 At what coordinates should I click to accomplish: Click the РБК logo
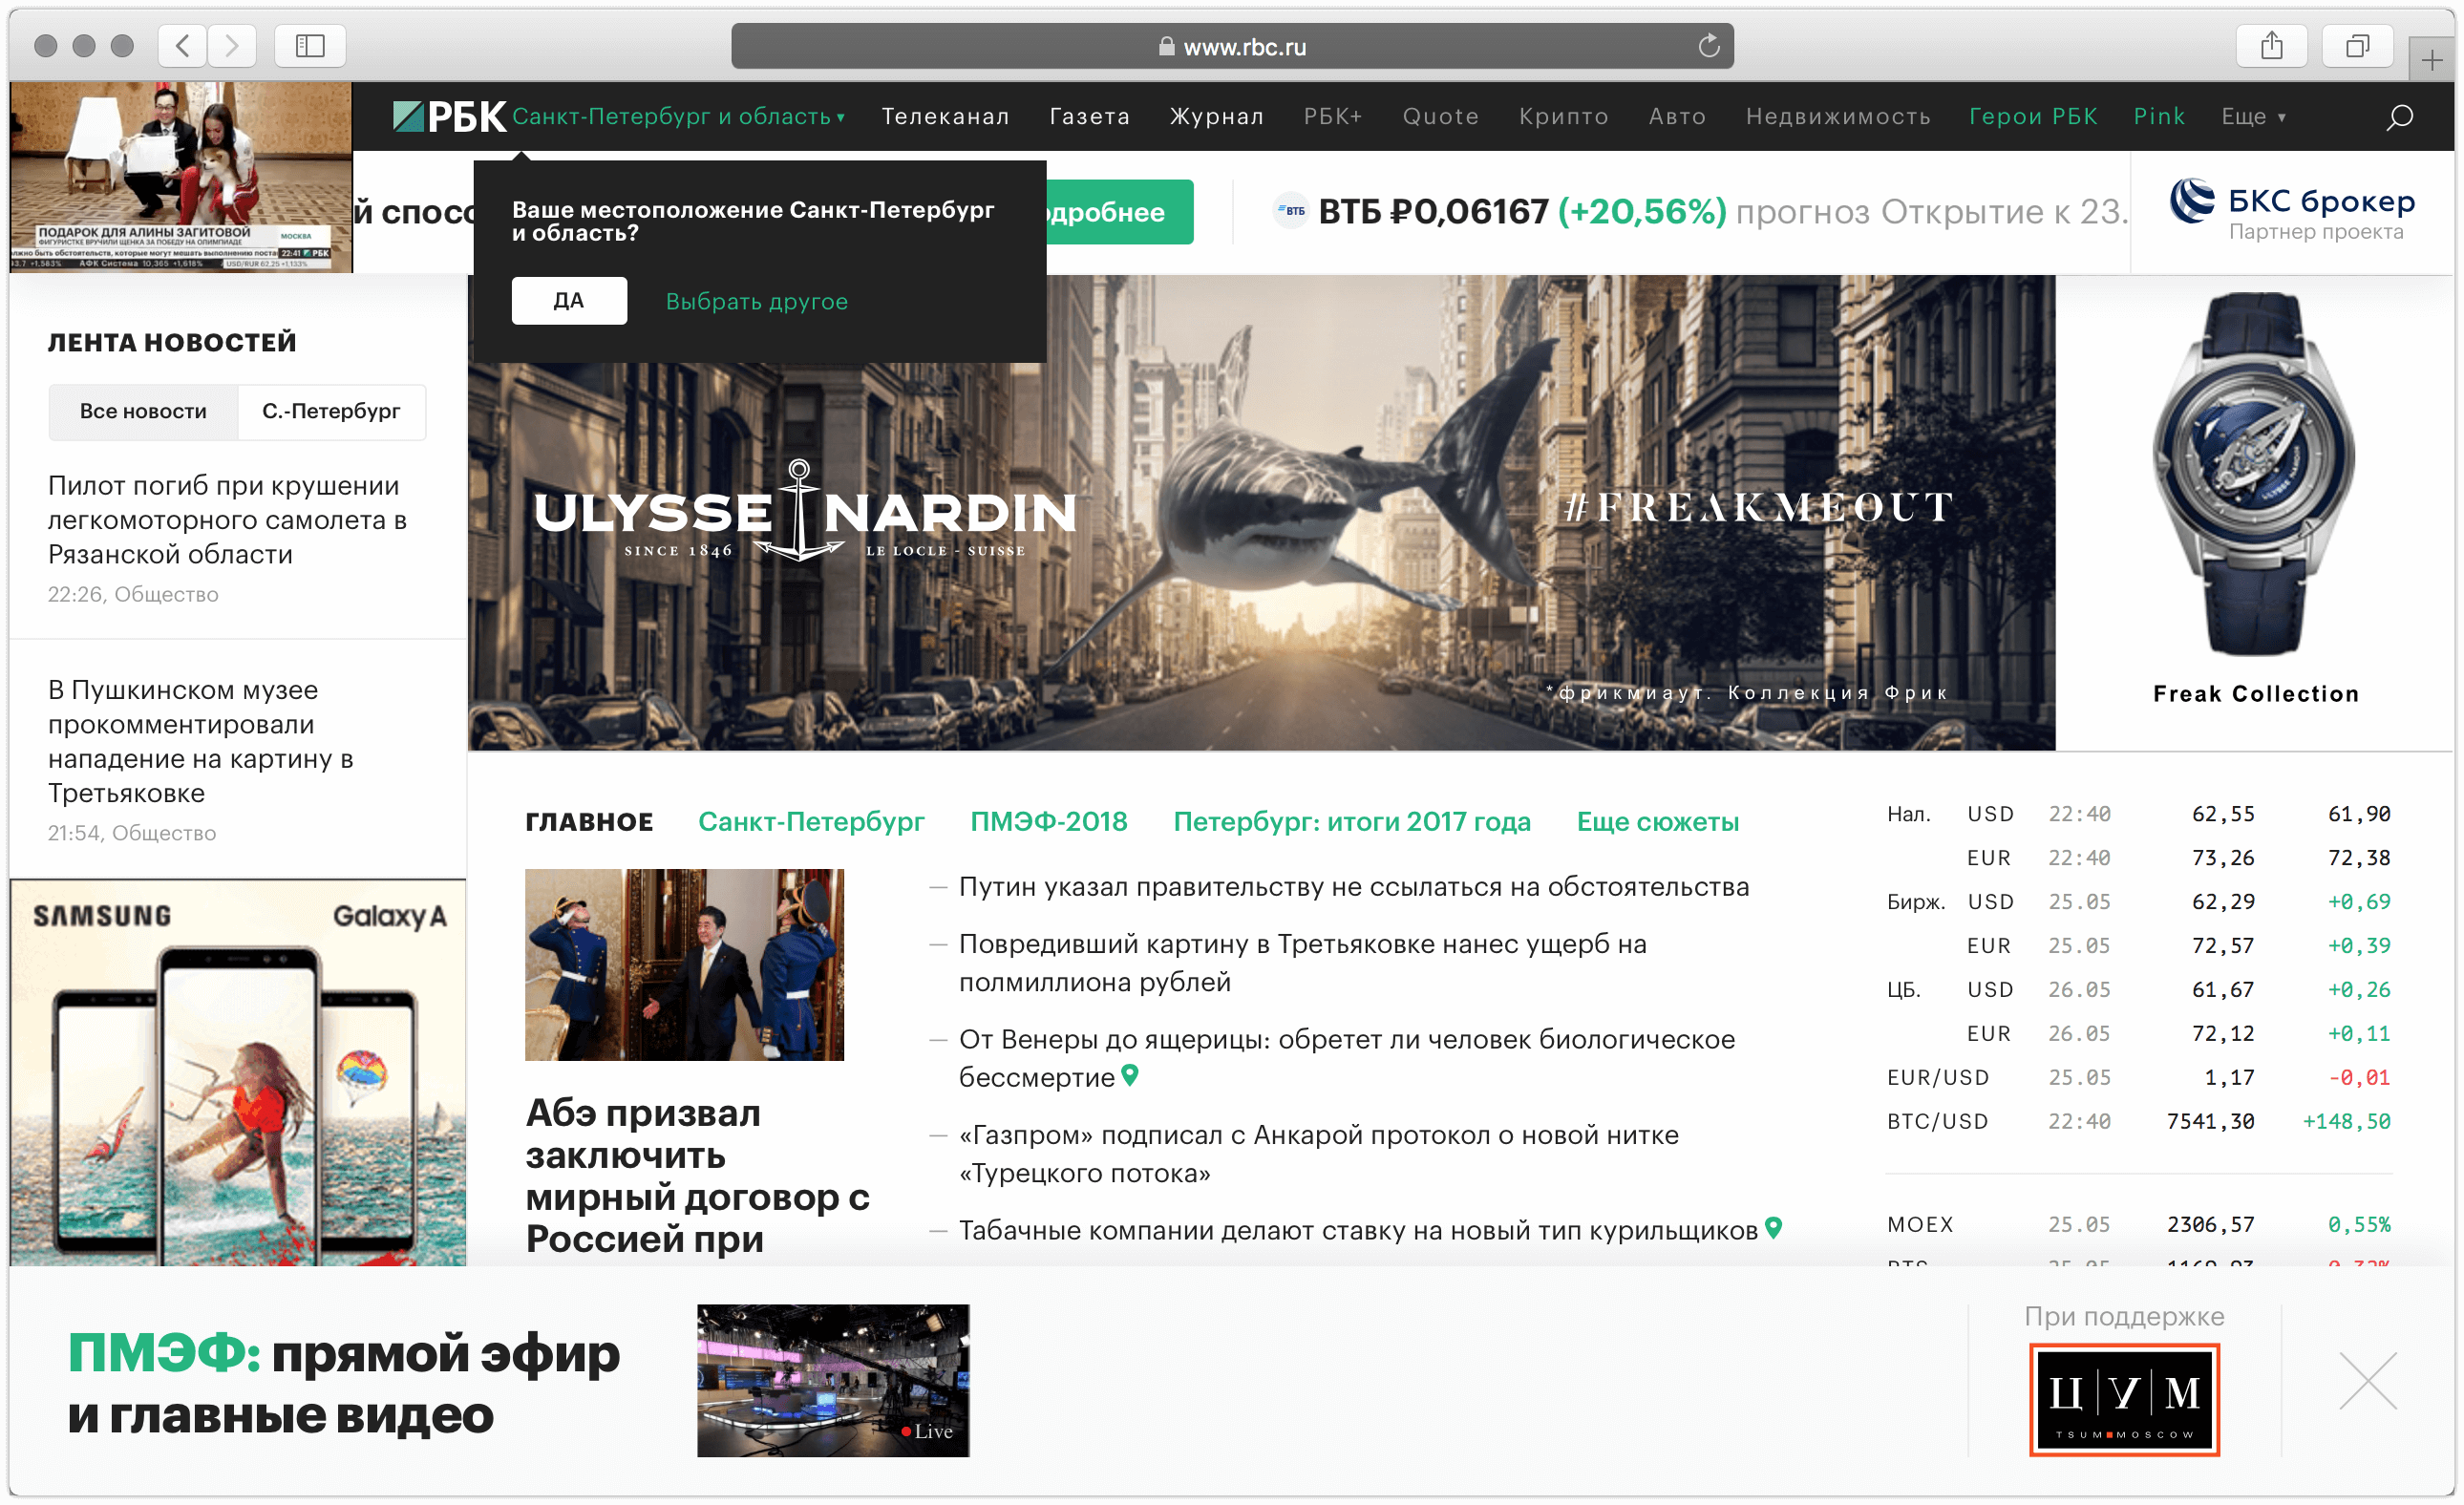point(449,117)
